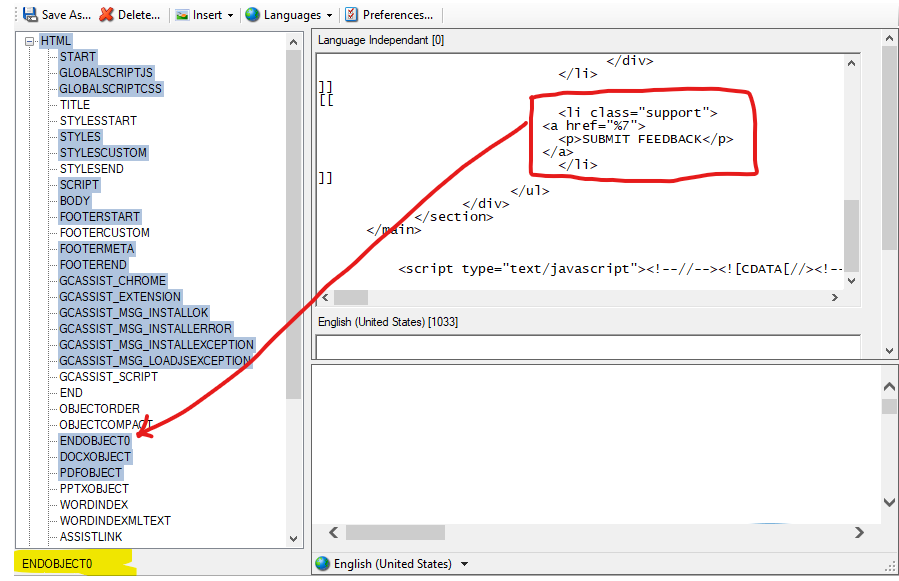This screenshot has width=899, height=581.
Task: Select GCASSIST_MSG_INSTALLERROR in the tree
Action: click(146, 329)
